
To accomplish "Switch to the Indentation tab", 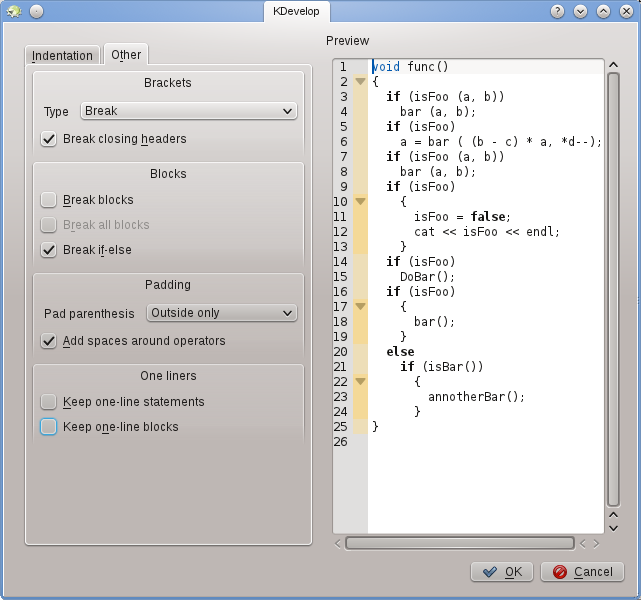I will pyautogui.click(x=62, y=56).
